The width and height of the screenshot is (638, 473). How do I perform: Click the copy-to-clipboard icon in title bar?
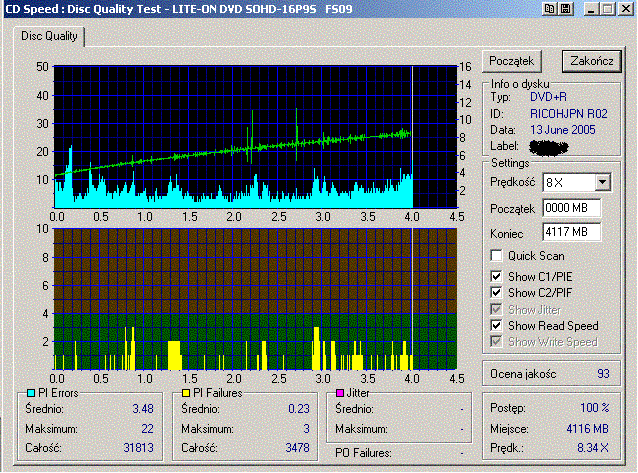549,9
